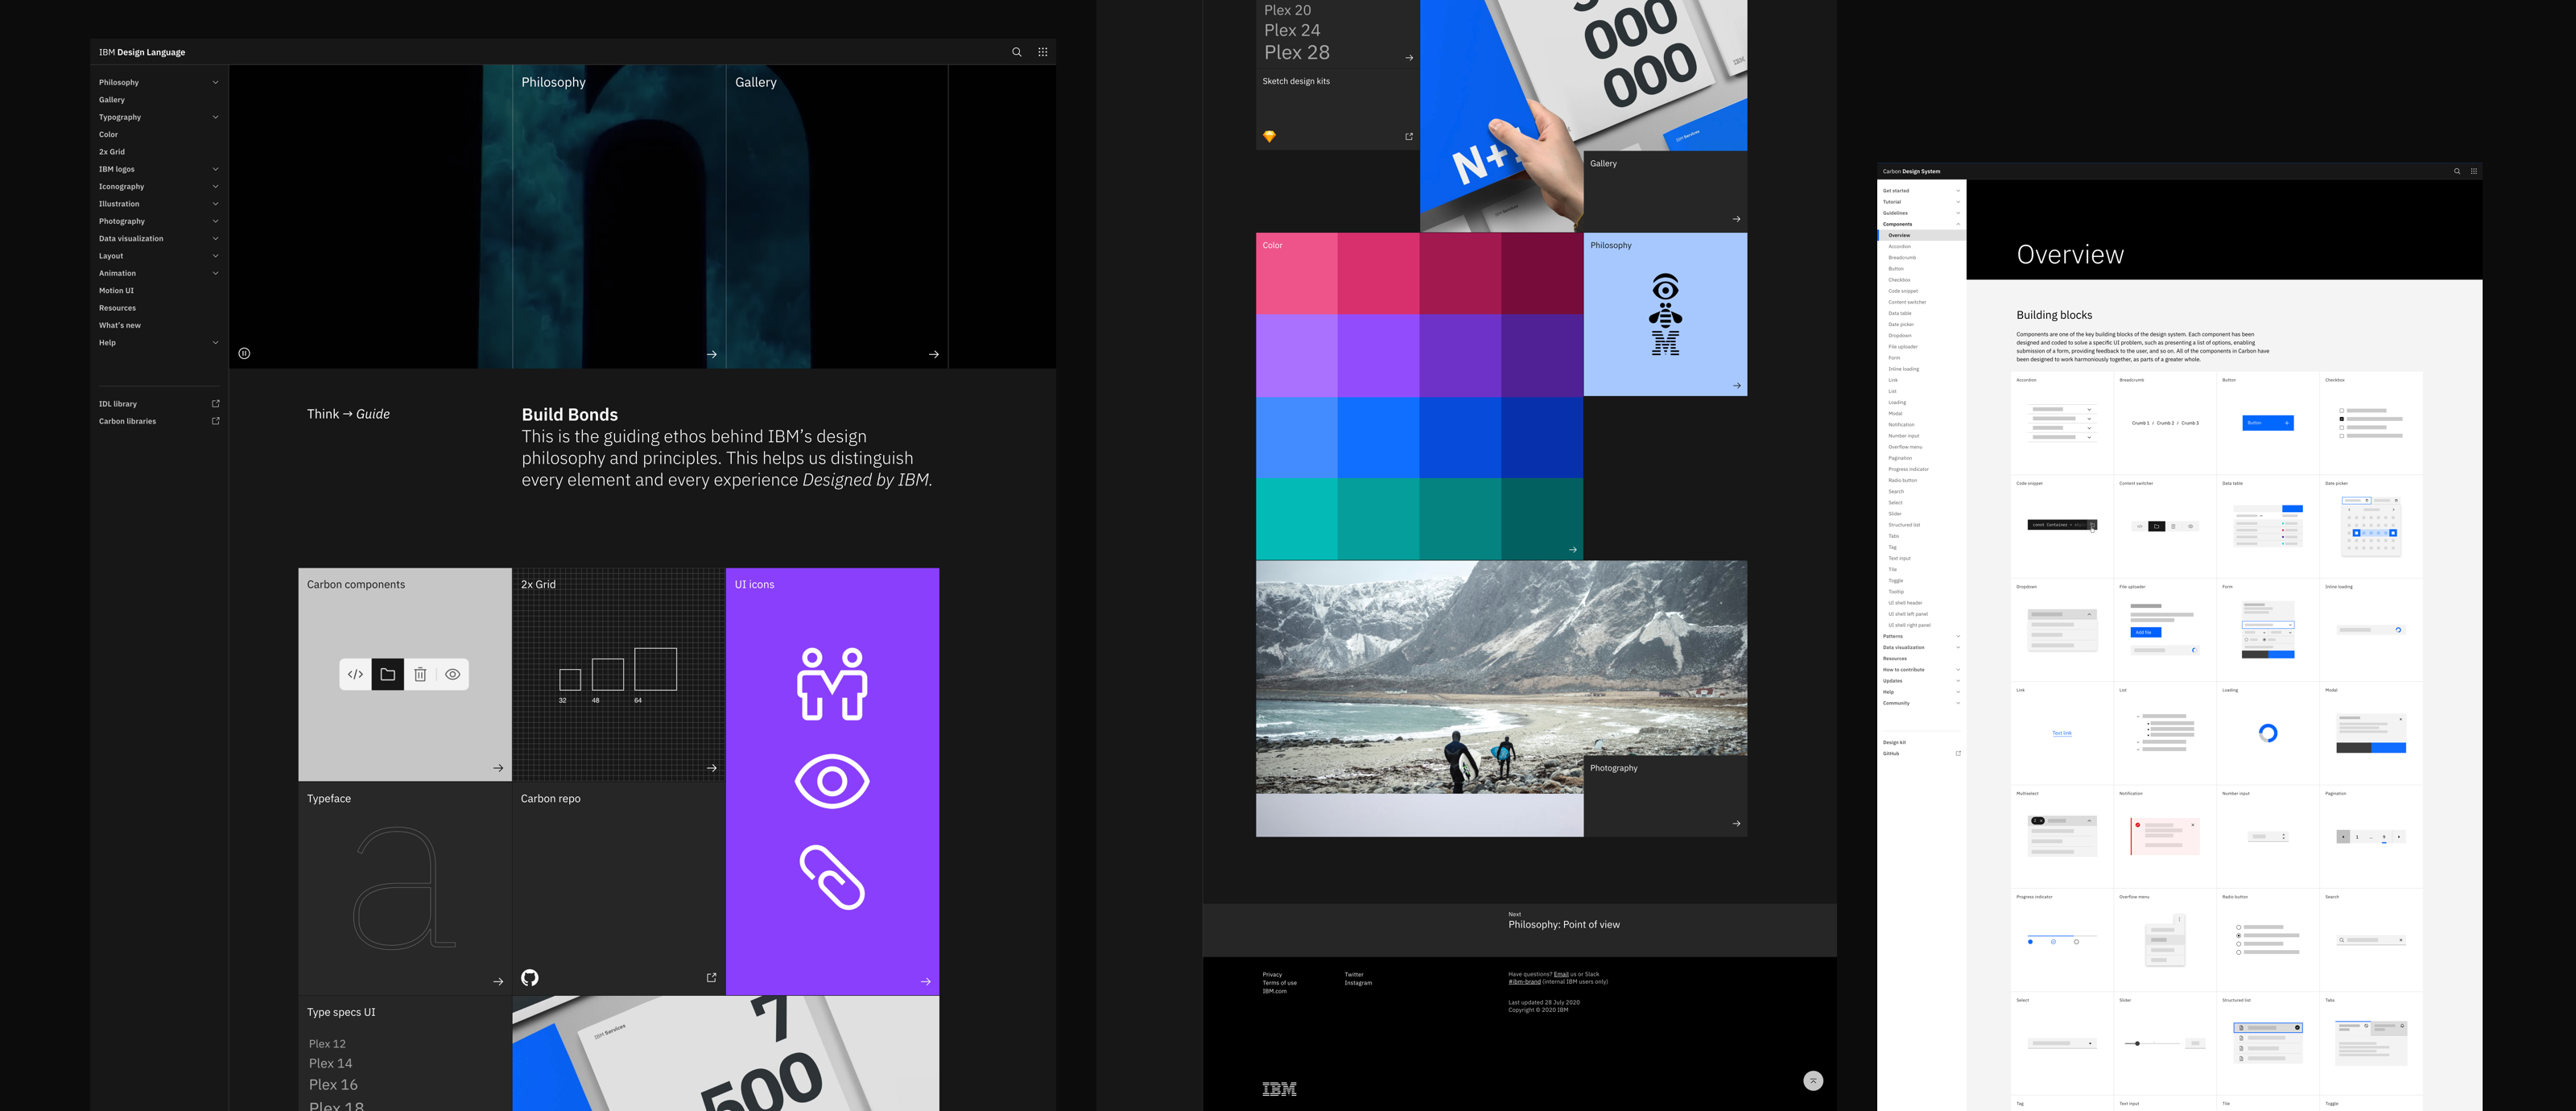Click external link icon beside GitHub in Carbon sidebar
The height and width of the screenshot is (1111, 2576).
tap(1958, 753)
